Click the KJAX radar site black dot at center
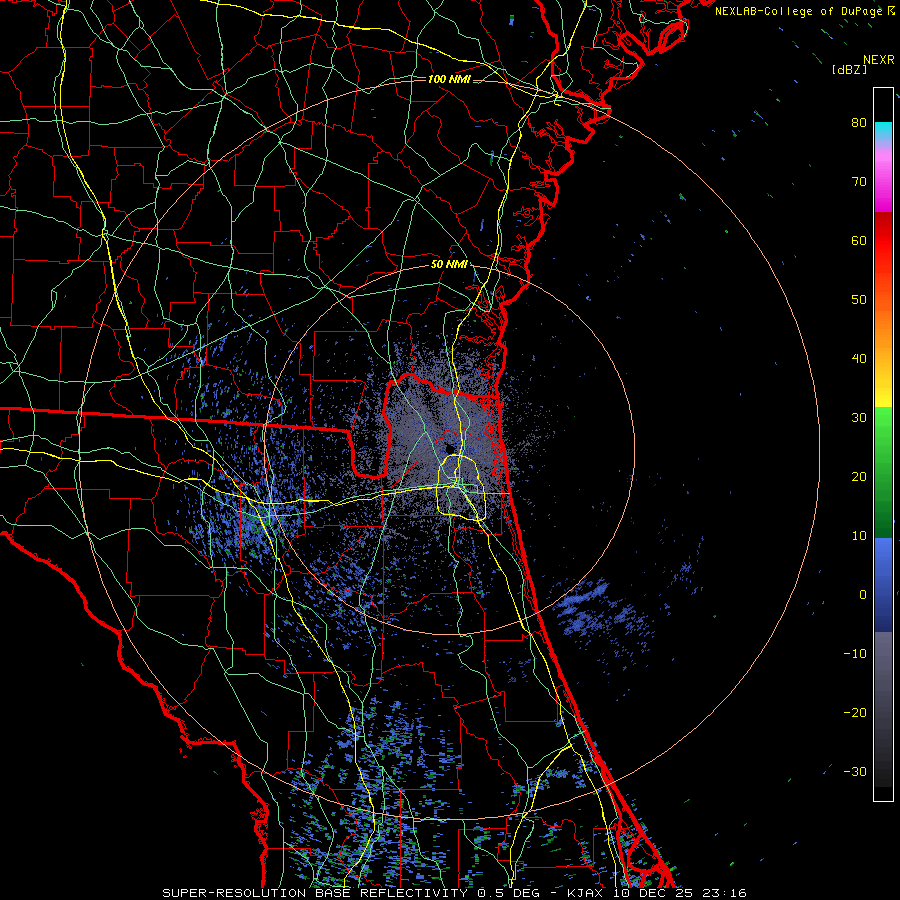The height and width of the screenshot is (900, 900). pos(449,448)
